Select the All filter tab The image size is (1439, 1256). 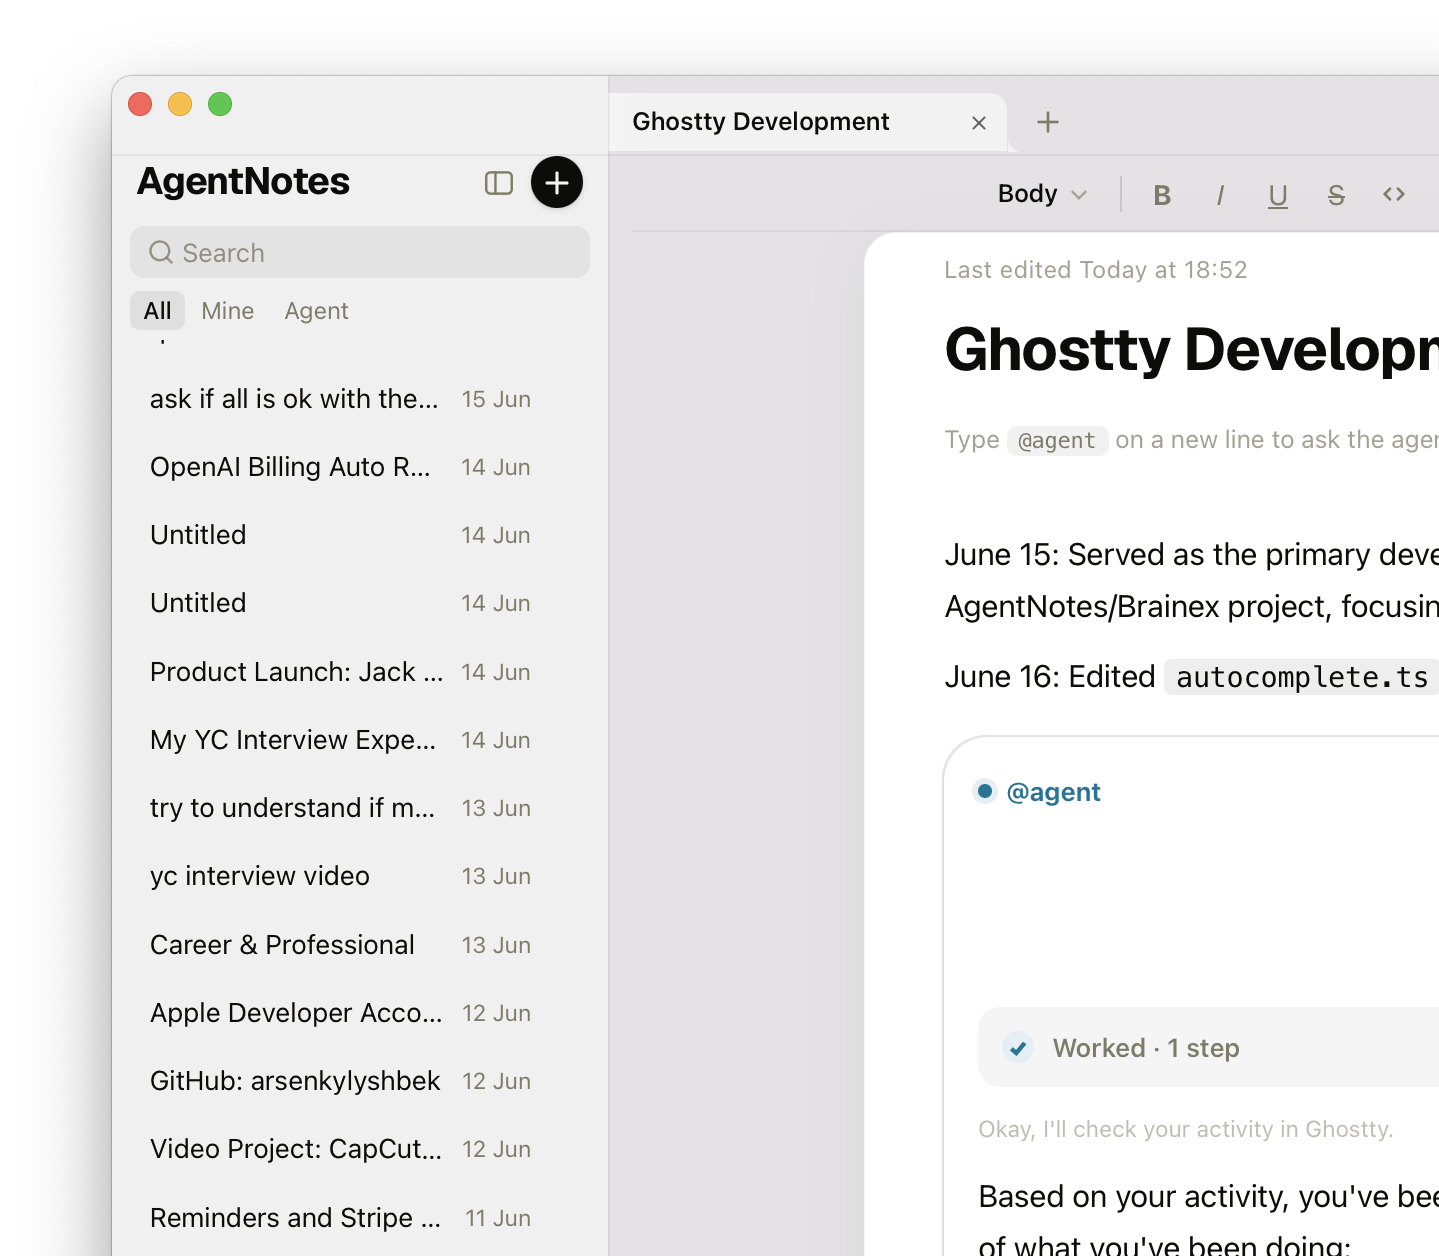(x=158, y=311)
